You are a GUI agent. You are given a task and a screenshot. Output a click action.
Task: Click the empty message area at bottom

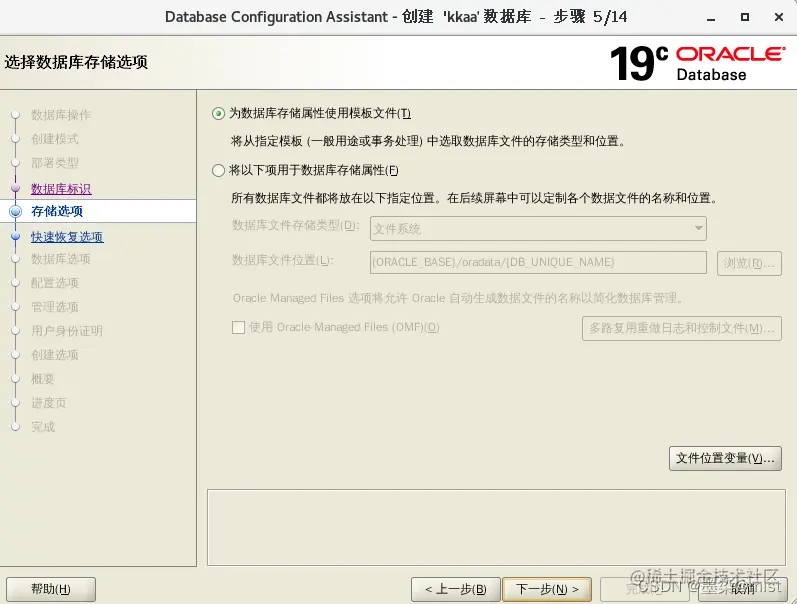(496, 527)
